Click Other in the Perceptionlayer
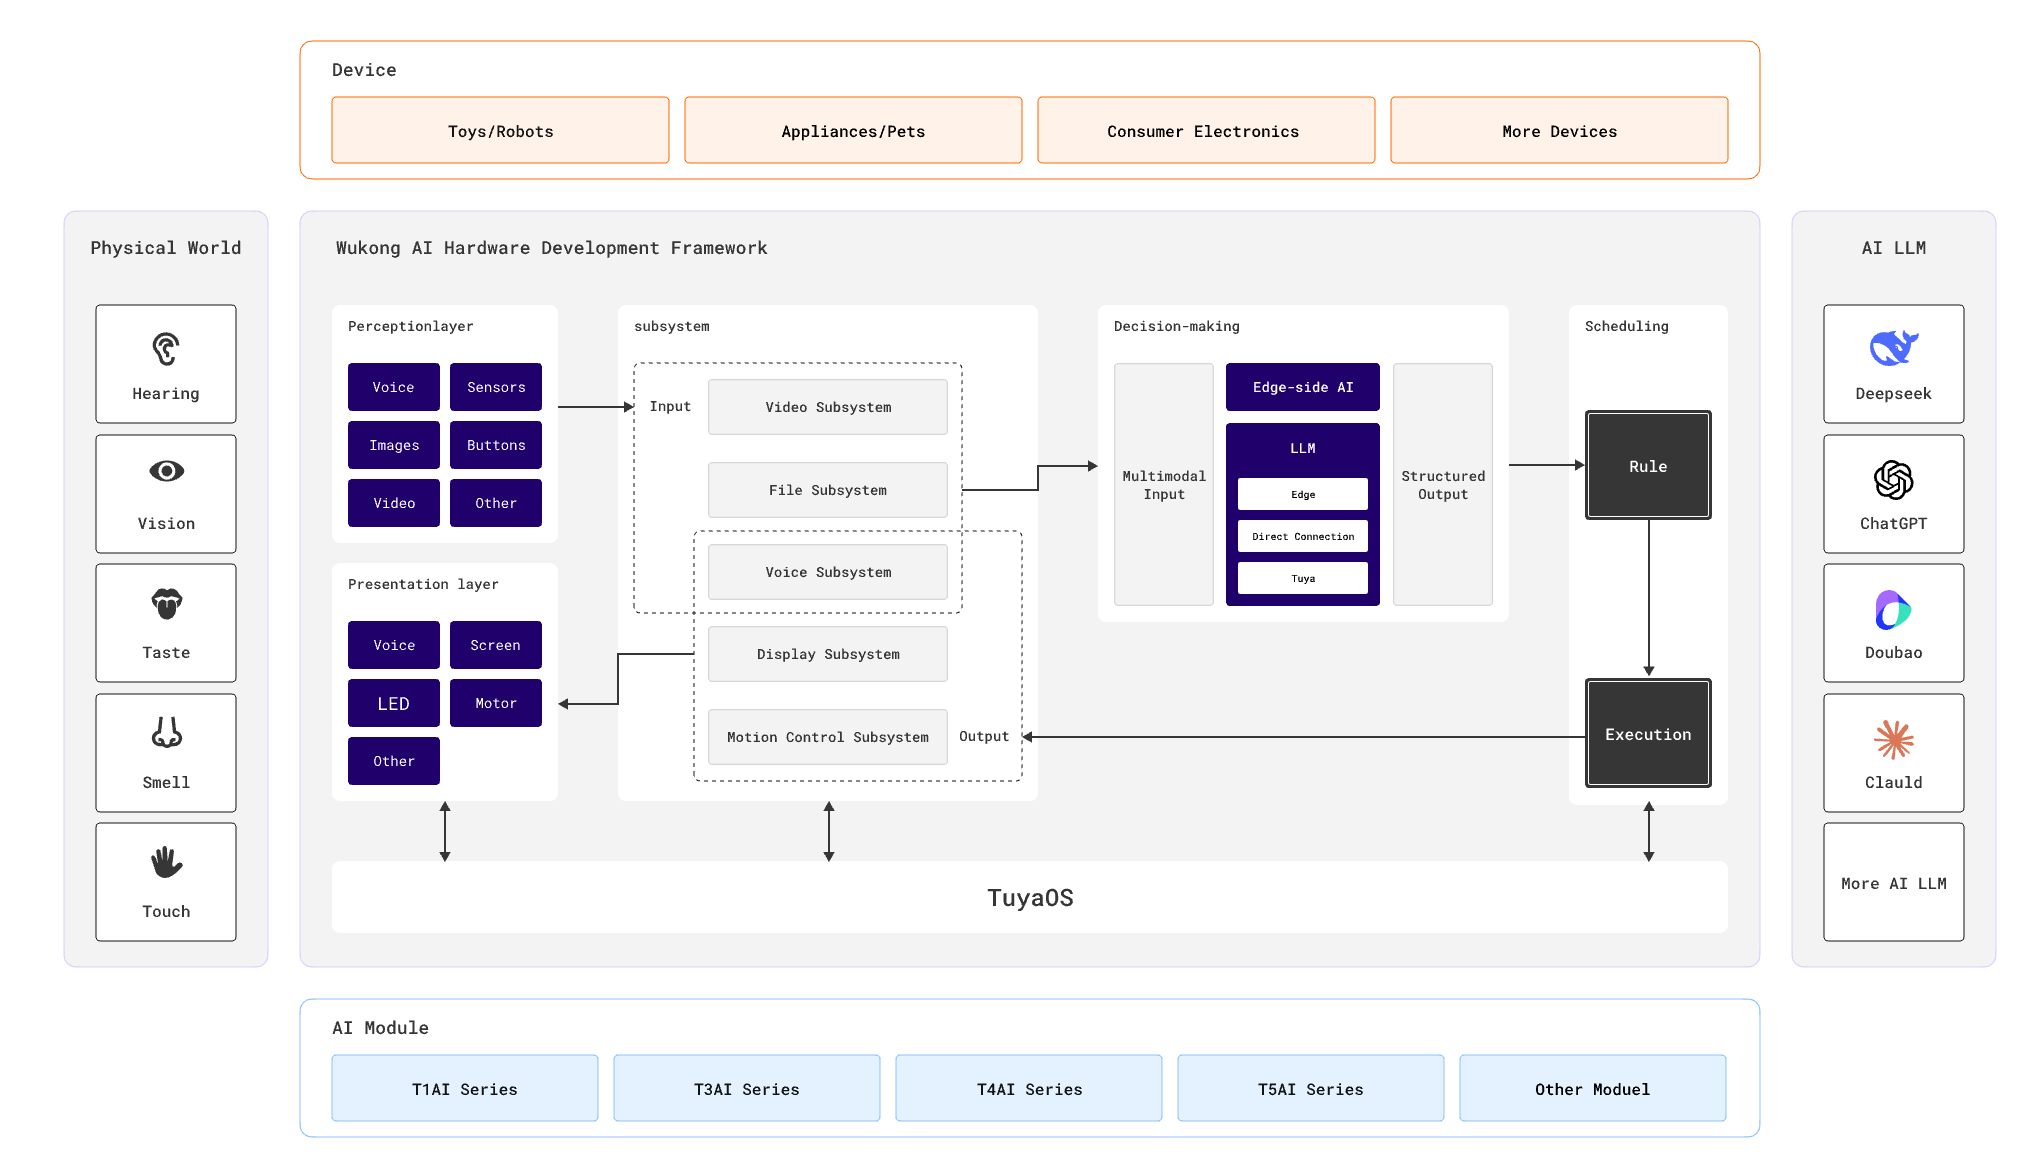Image resolution: width=2044 pixels, height=1173 pixels. [x=496, y=503]
